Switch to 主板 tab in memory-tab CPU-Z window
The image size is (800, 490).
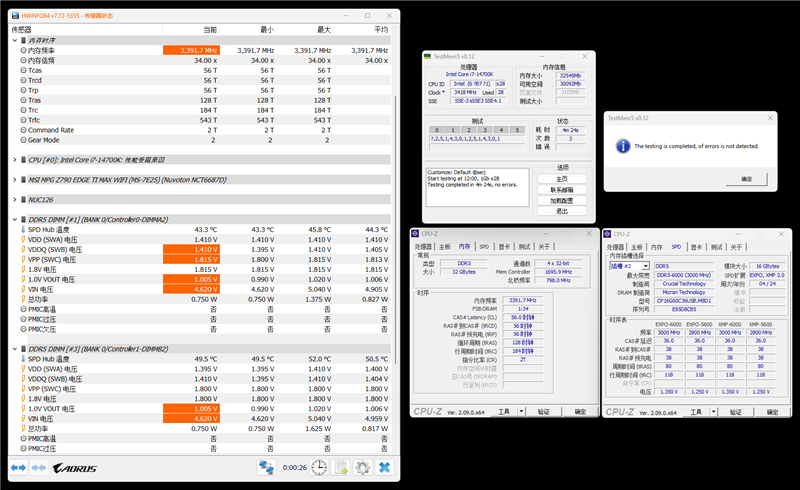444,247
